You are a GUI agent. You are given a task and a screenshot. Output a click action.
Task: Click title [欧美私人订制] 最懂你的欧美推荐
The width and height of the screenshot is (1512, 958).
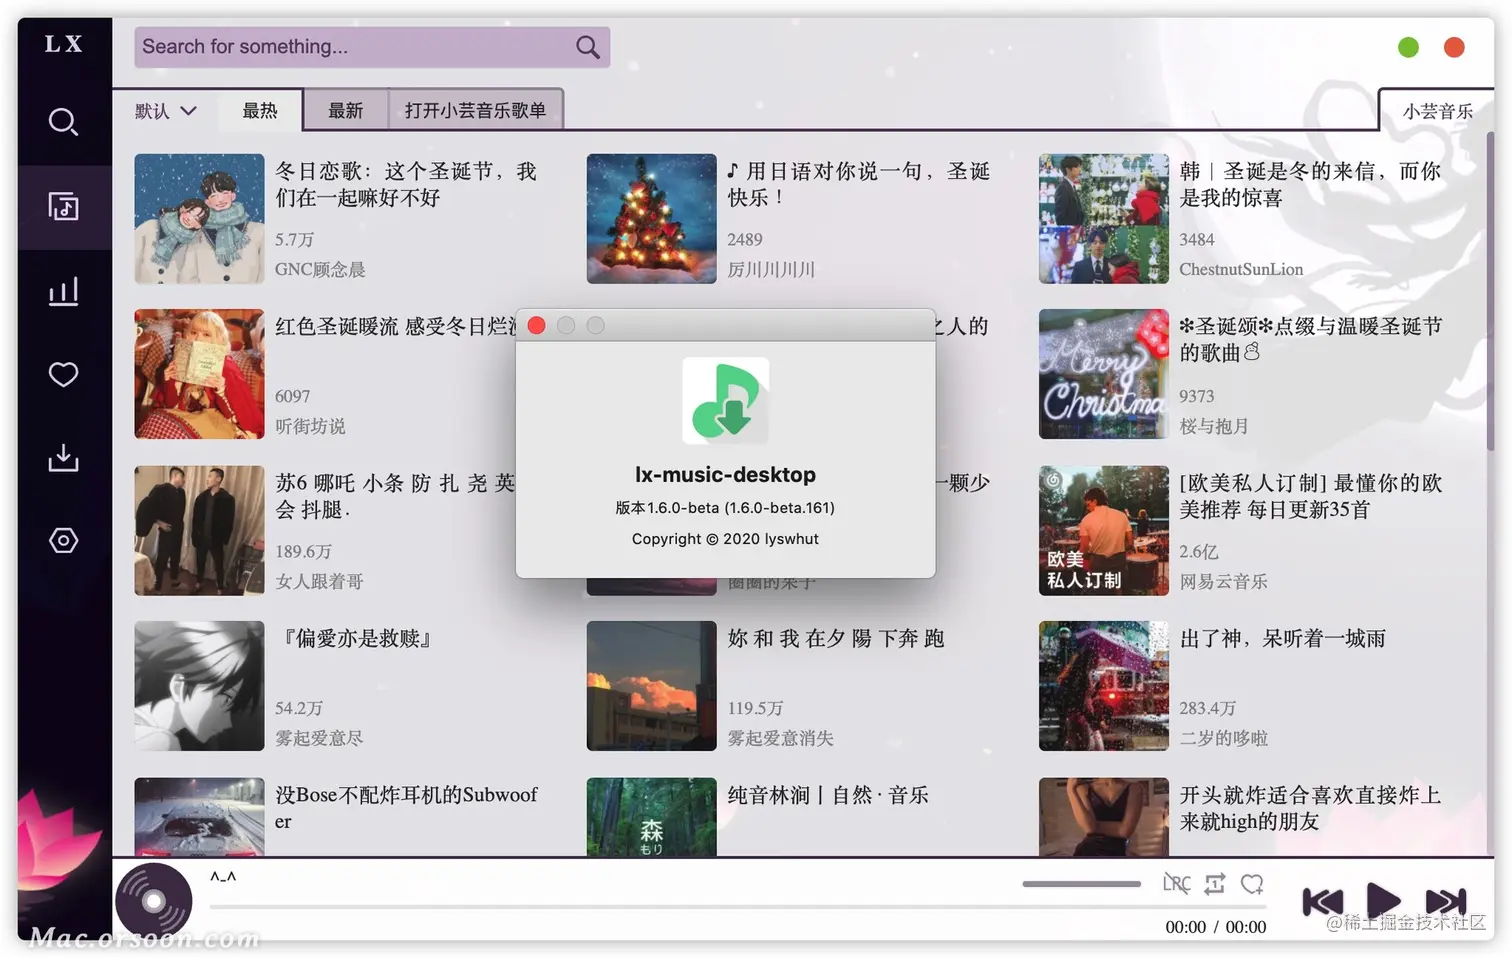(1310, 496)
